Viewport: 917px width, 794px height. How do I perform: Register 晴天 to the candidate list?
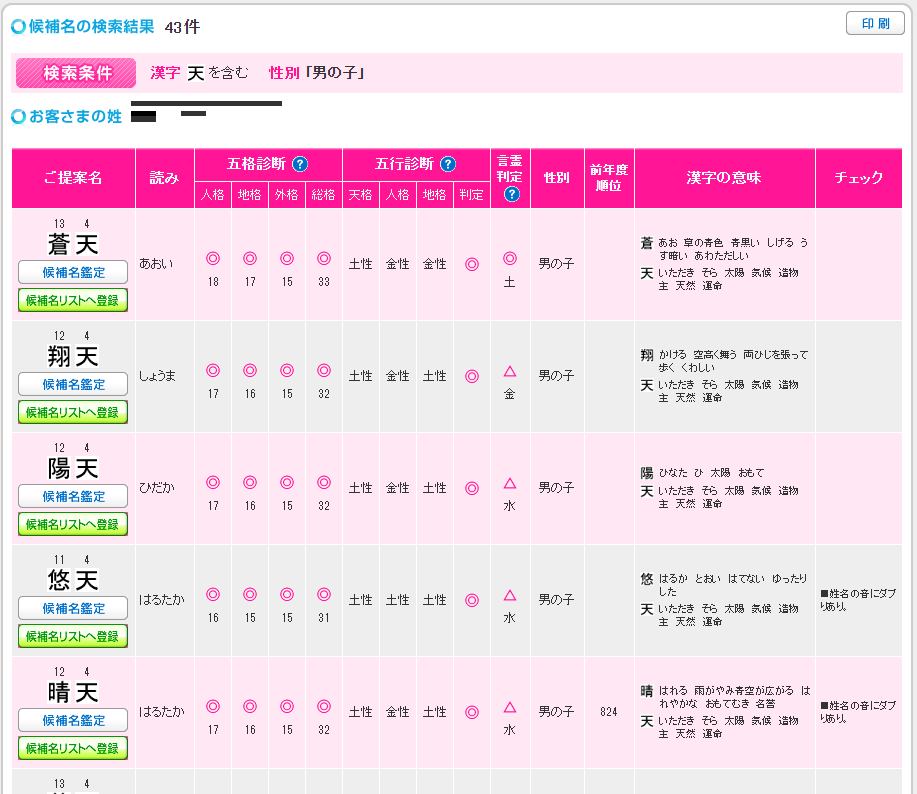tap(73, 748)
